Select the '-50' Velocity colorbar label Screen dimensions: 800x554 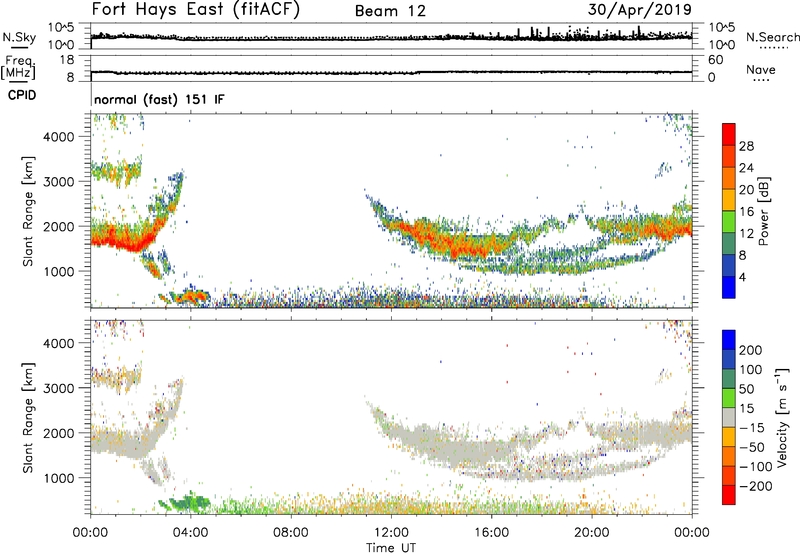point(752,447)
